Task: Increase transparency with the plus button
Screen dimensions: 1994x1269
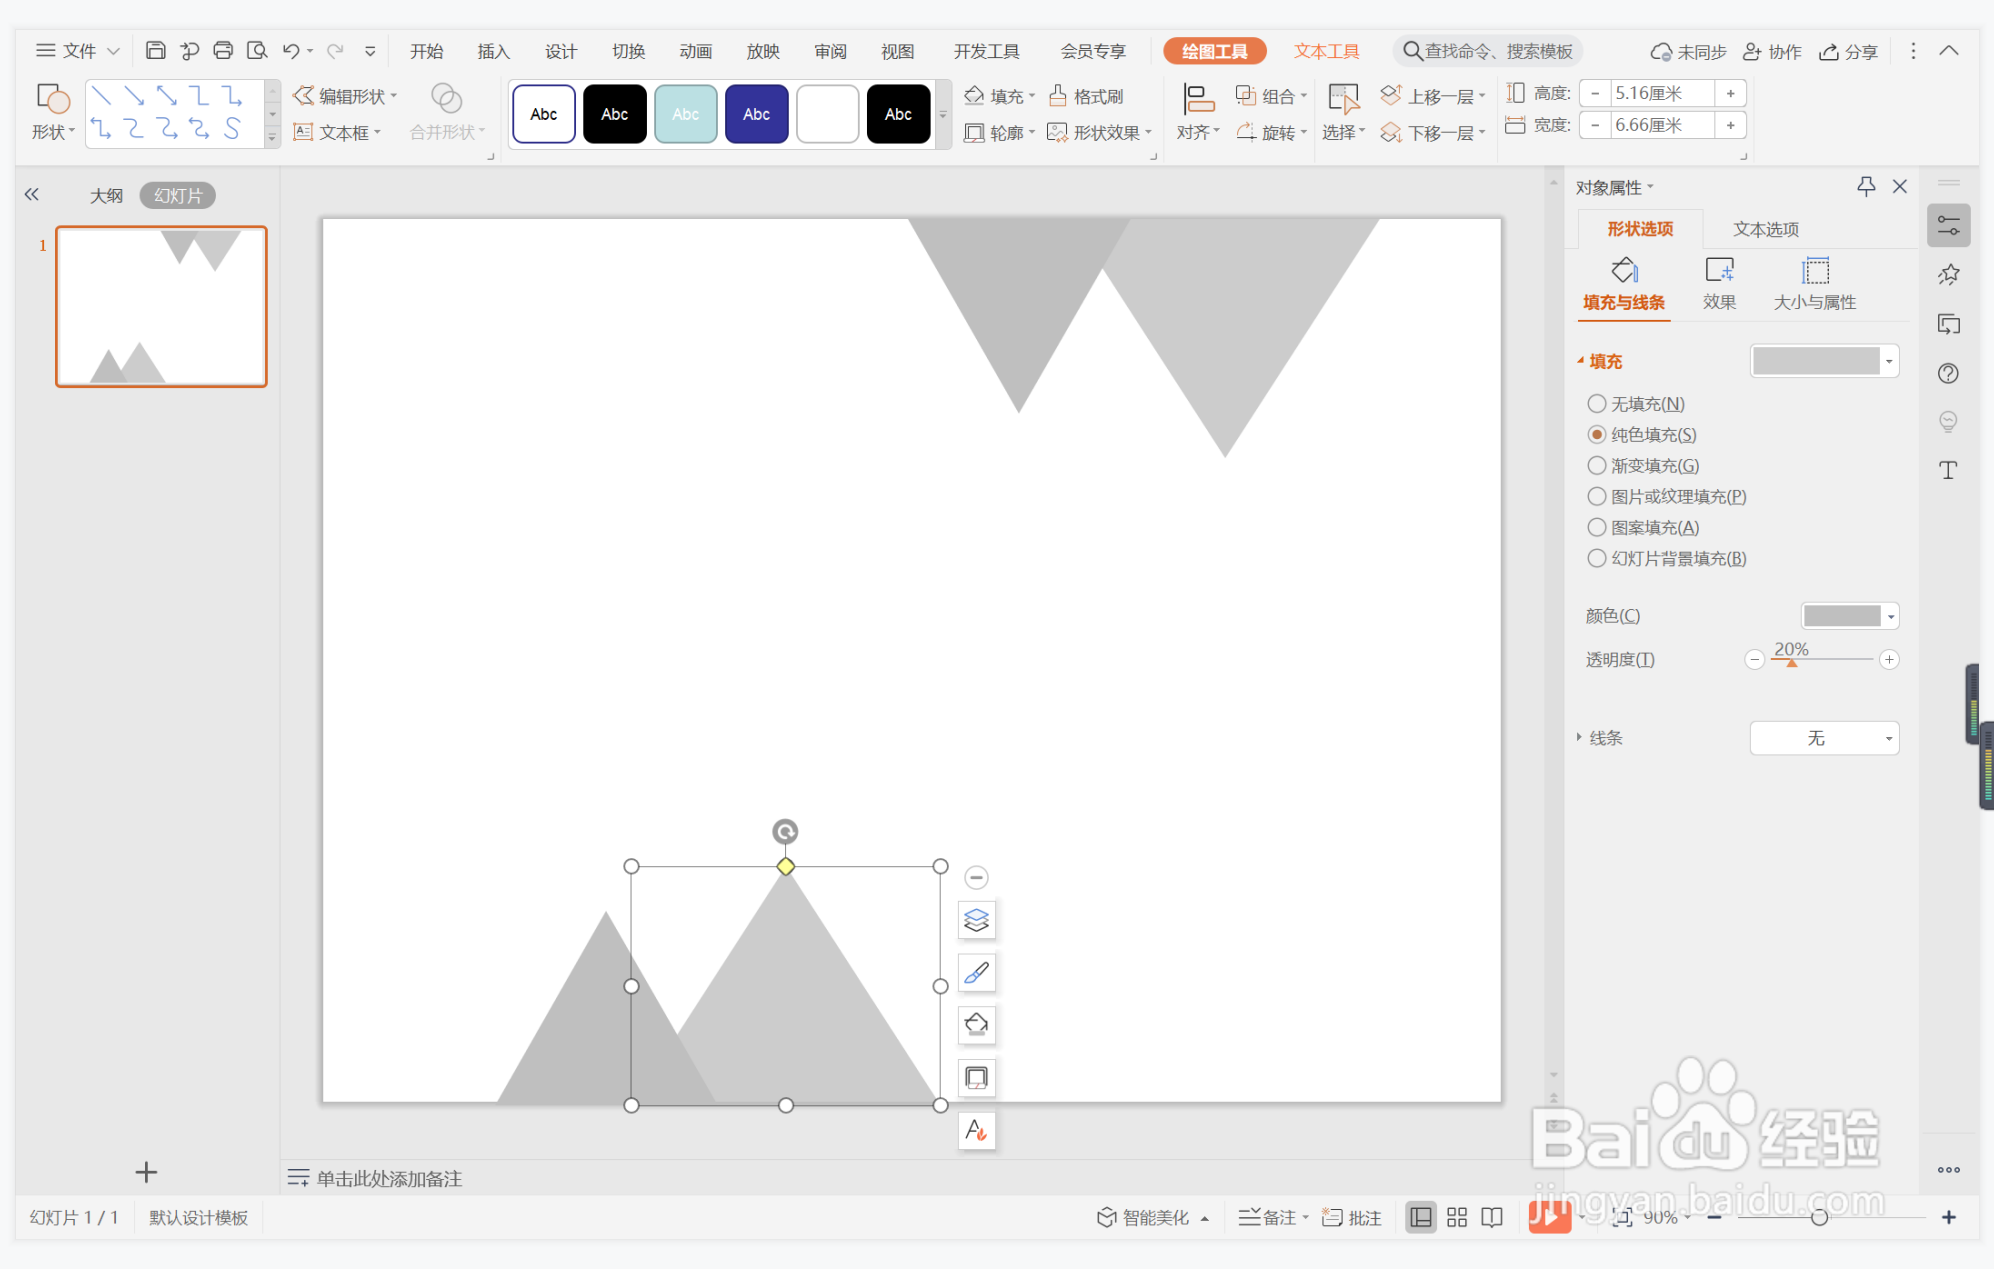Action: [1889, 659]
